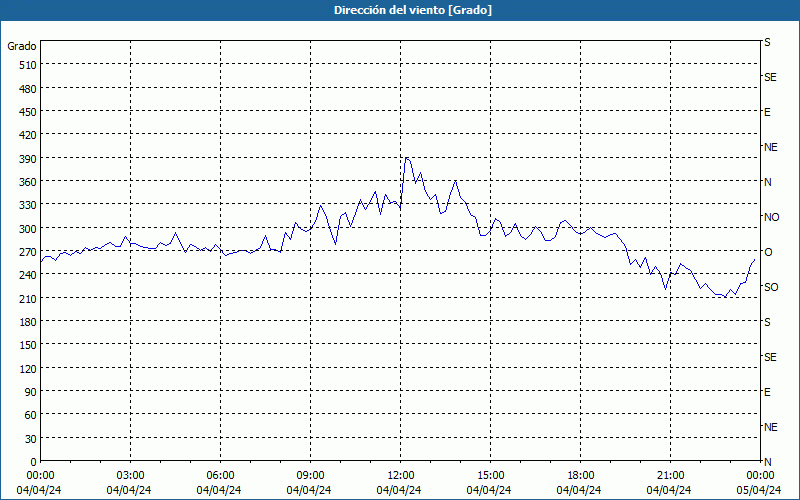
Task: Click the 09:00 time label
Action: [x=310, y=476]
